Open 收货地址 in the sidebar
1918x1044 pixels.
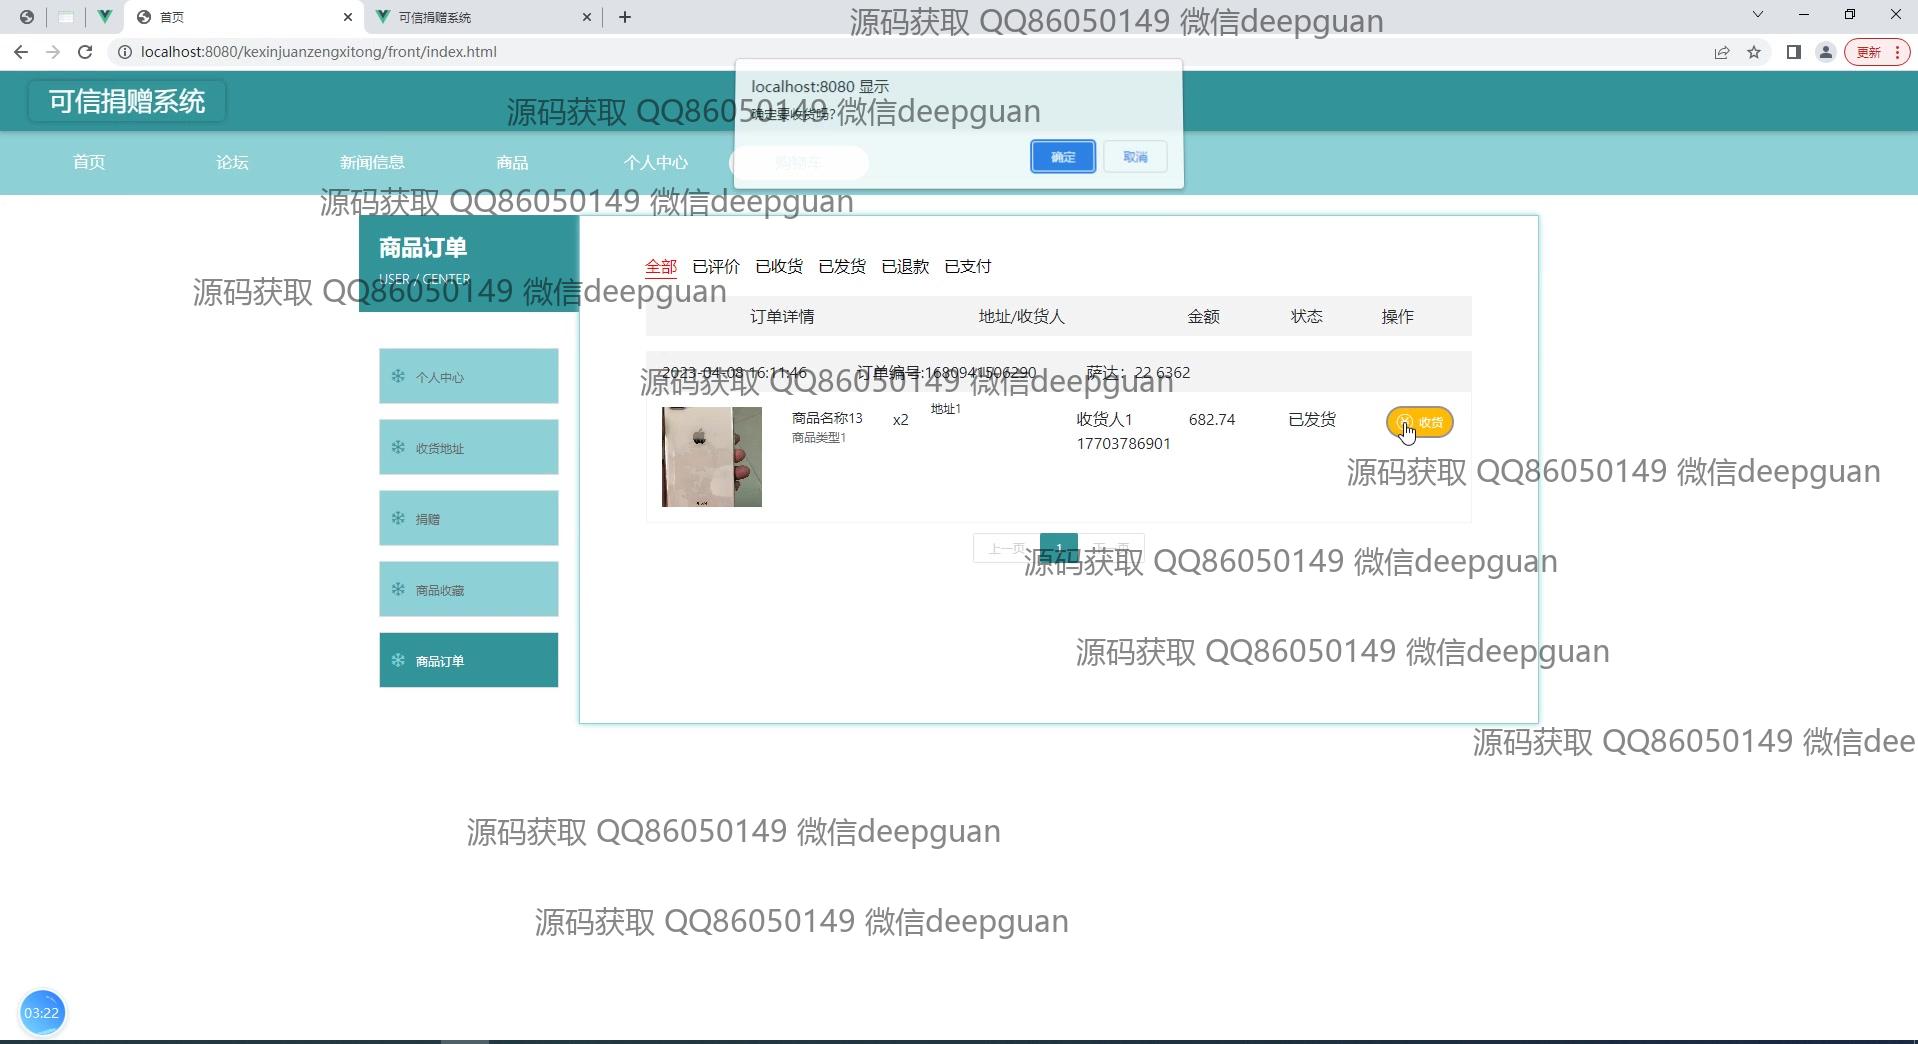tap(469, 447)
